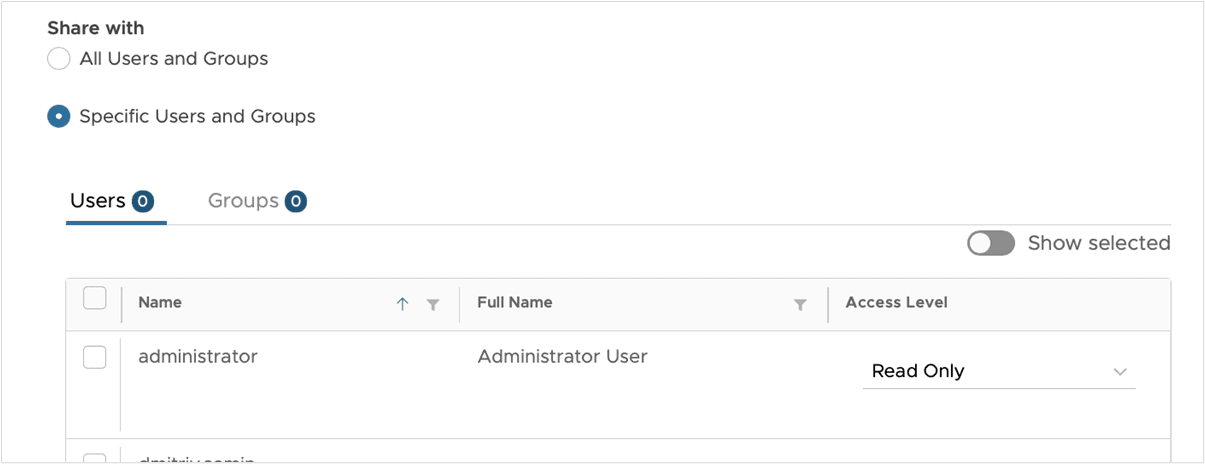This screenshot has height=464, width=1205.
Task: Select the administrator name cell
Action: [198, 356]
